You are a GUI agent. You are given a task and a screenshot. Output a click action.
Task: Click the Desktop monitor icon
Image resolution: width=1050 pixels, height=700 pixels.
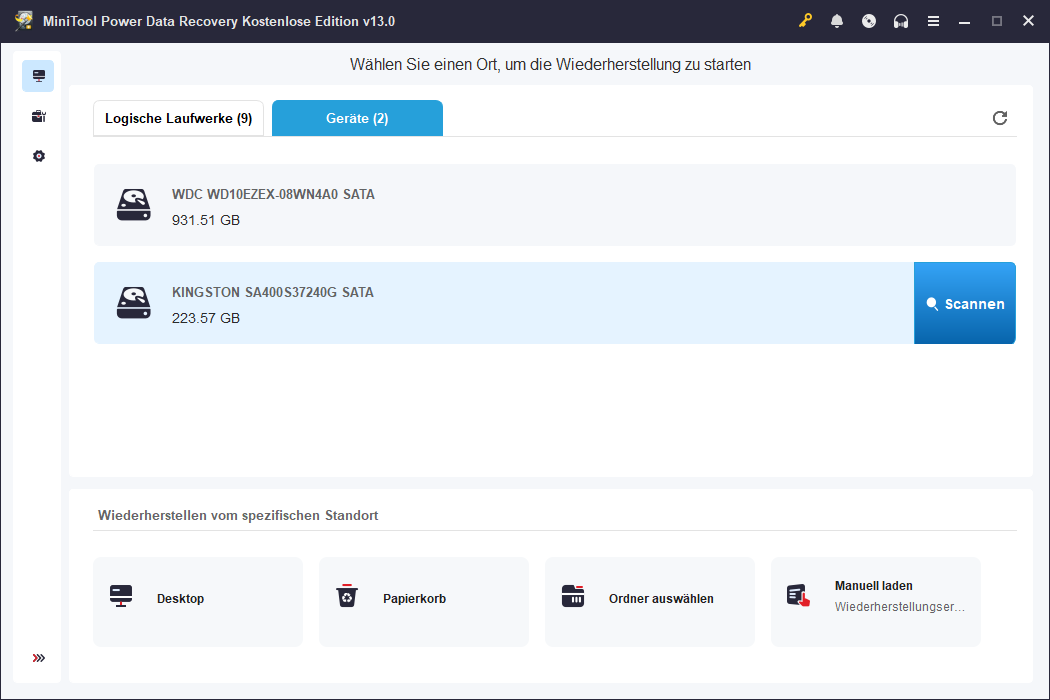coord(121,596)
